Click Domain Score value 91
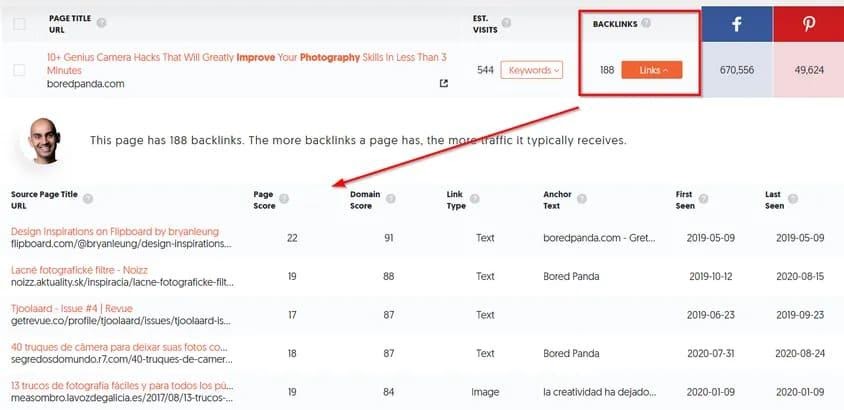 click(389, 238)
